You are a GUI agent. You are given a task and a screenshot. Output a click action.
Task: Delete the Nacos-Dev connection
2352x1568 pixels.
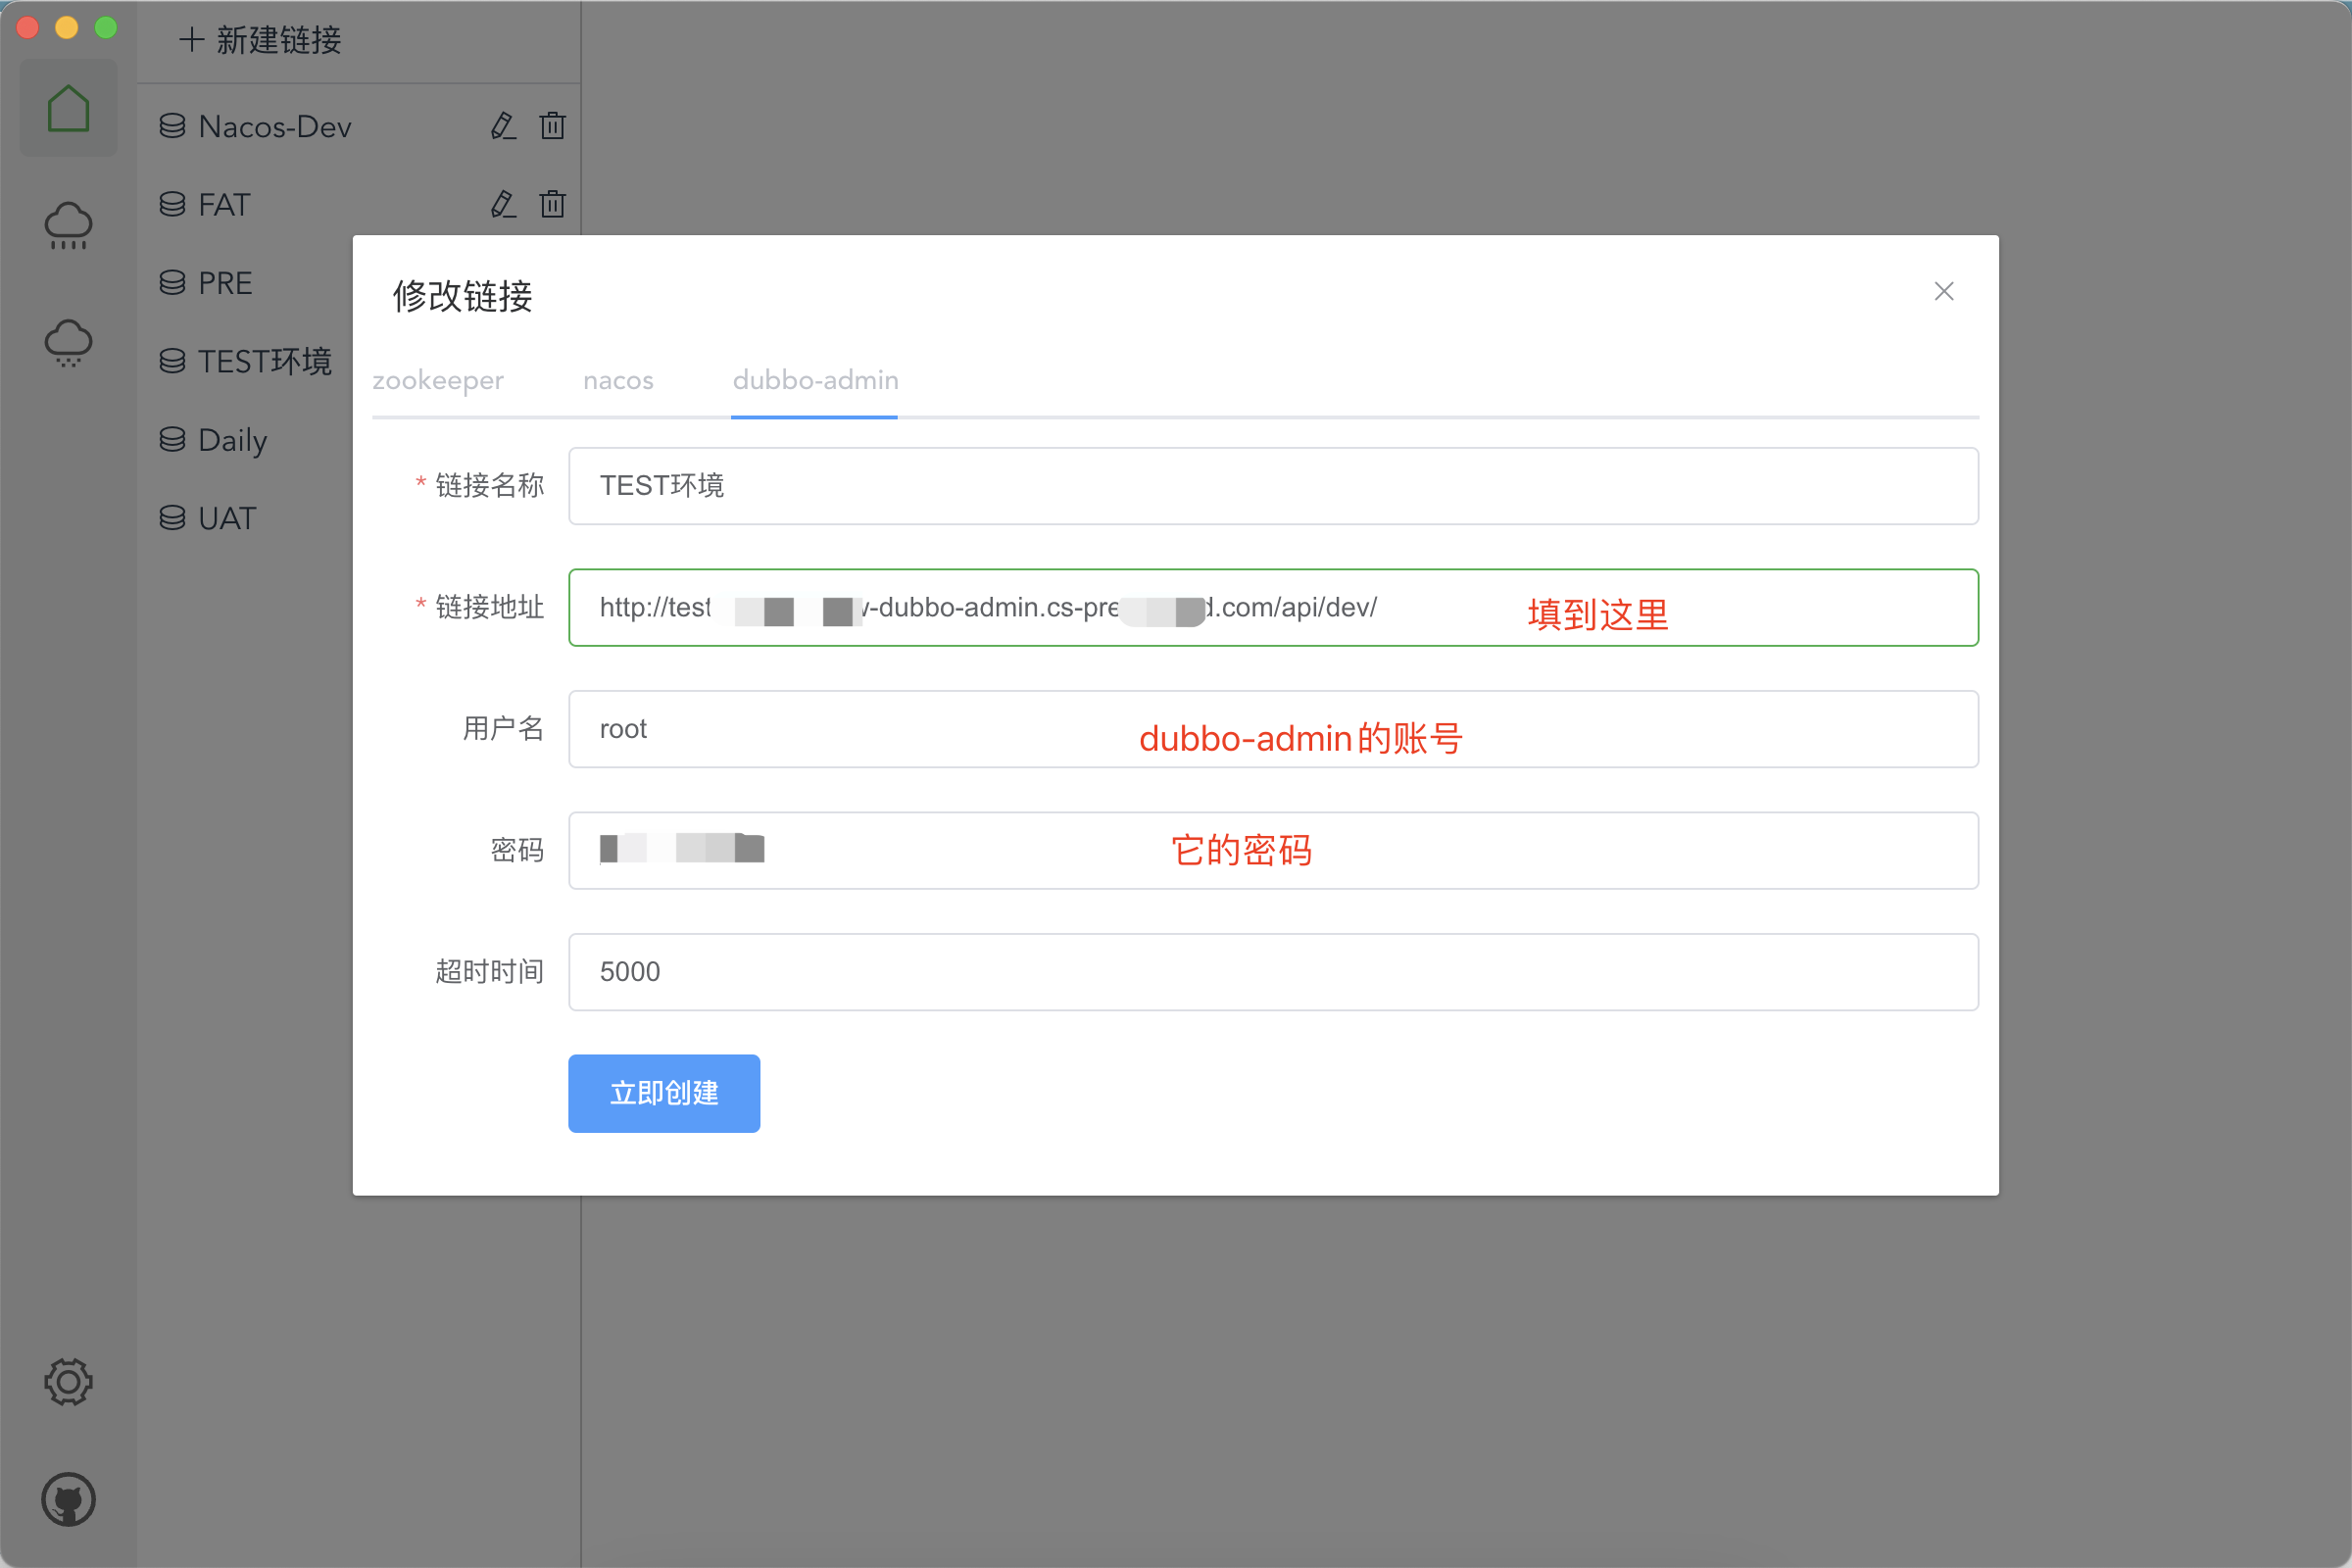click(552, 126)
